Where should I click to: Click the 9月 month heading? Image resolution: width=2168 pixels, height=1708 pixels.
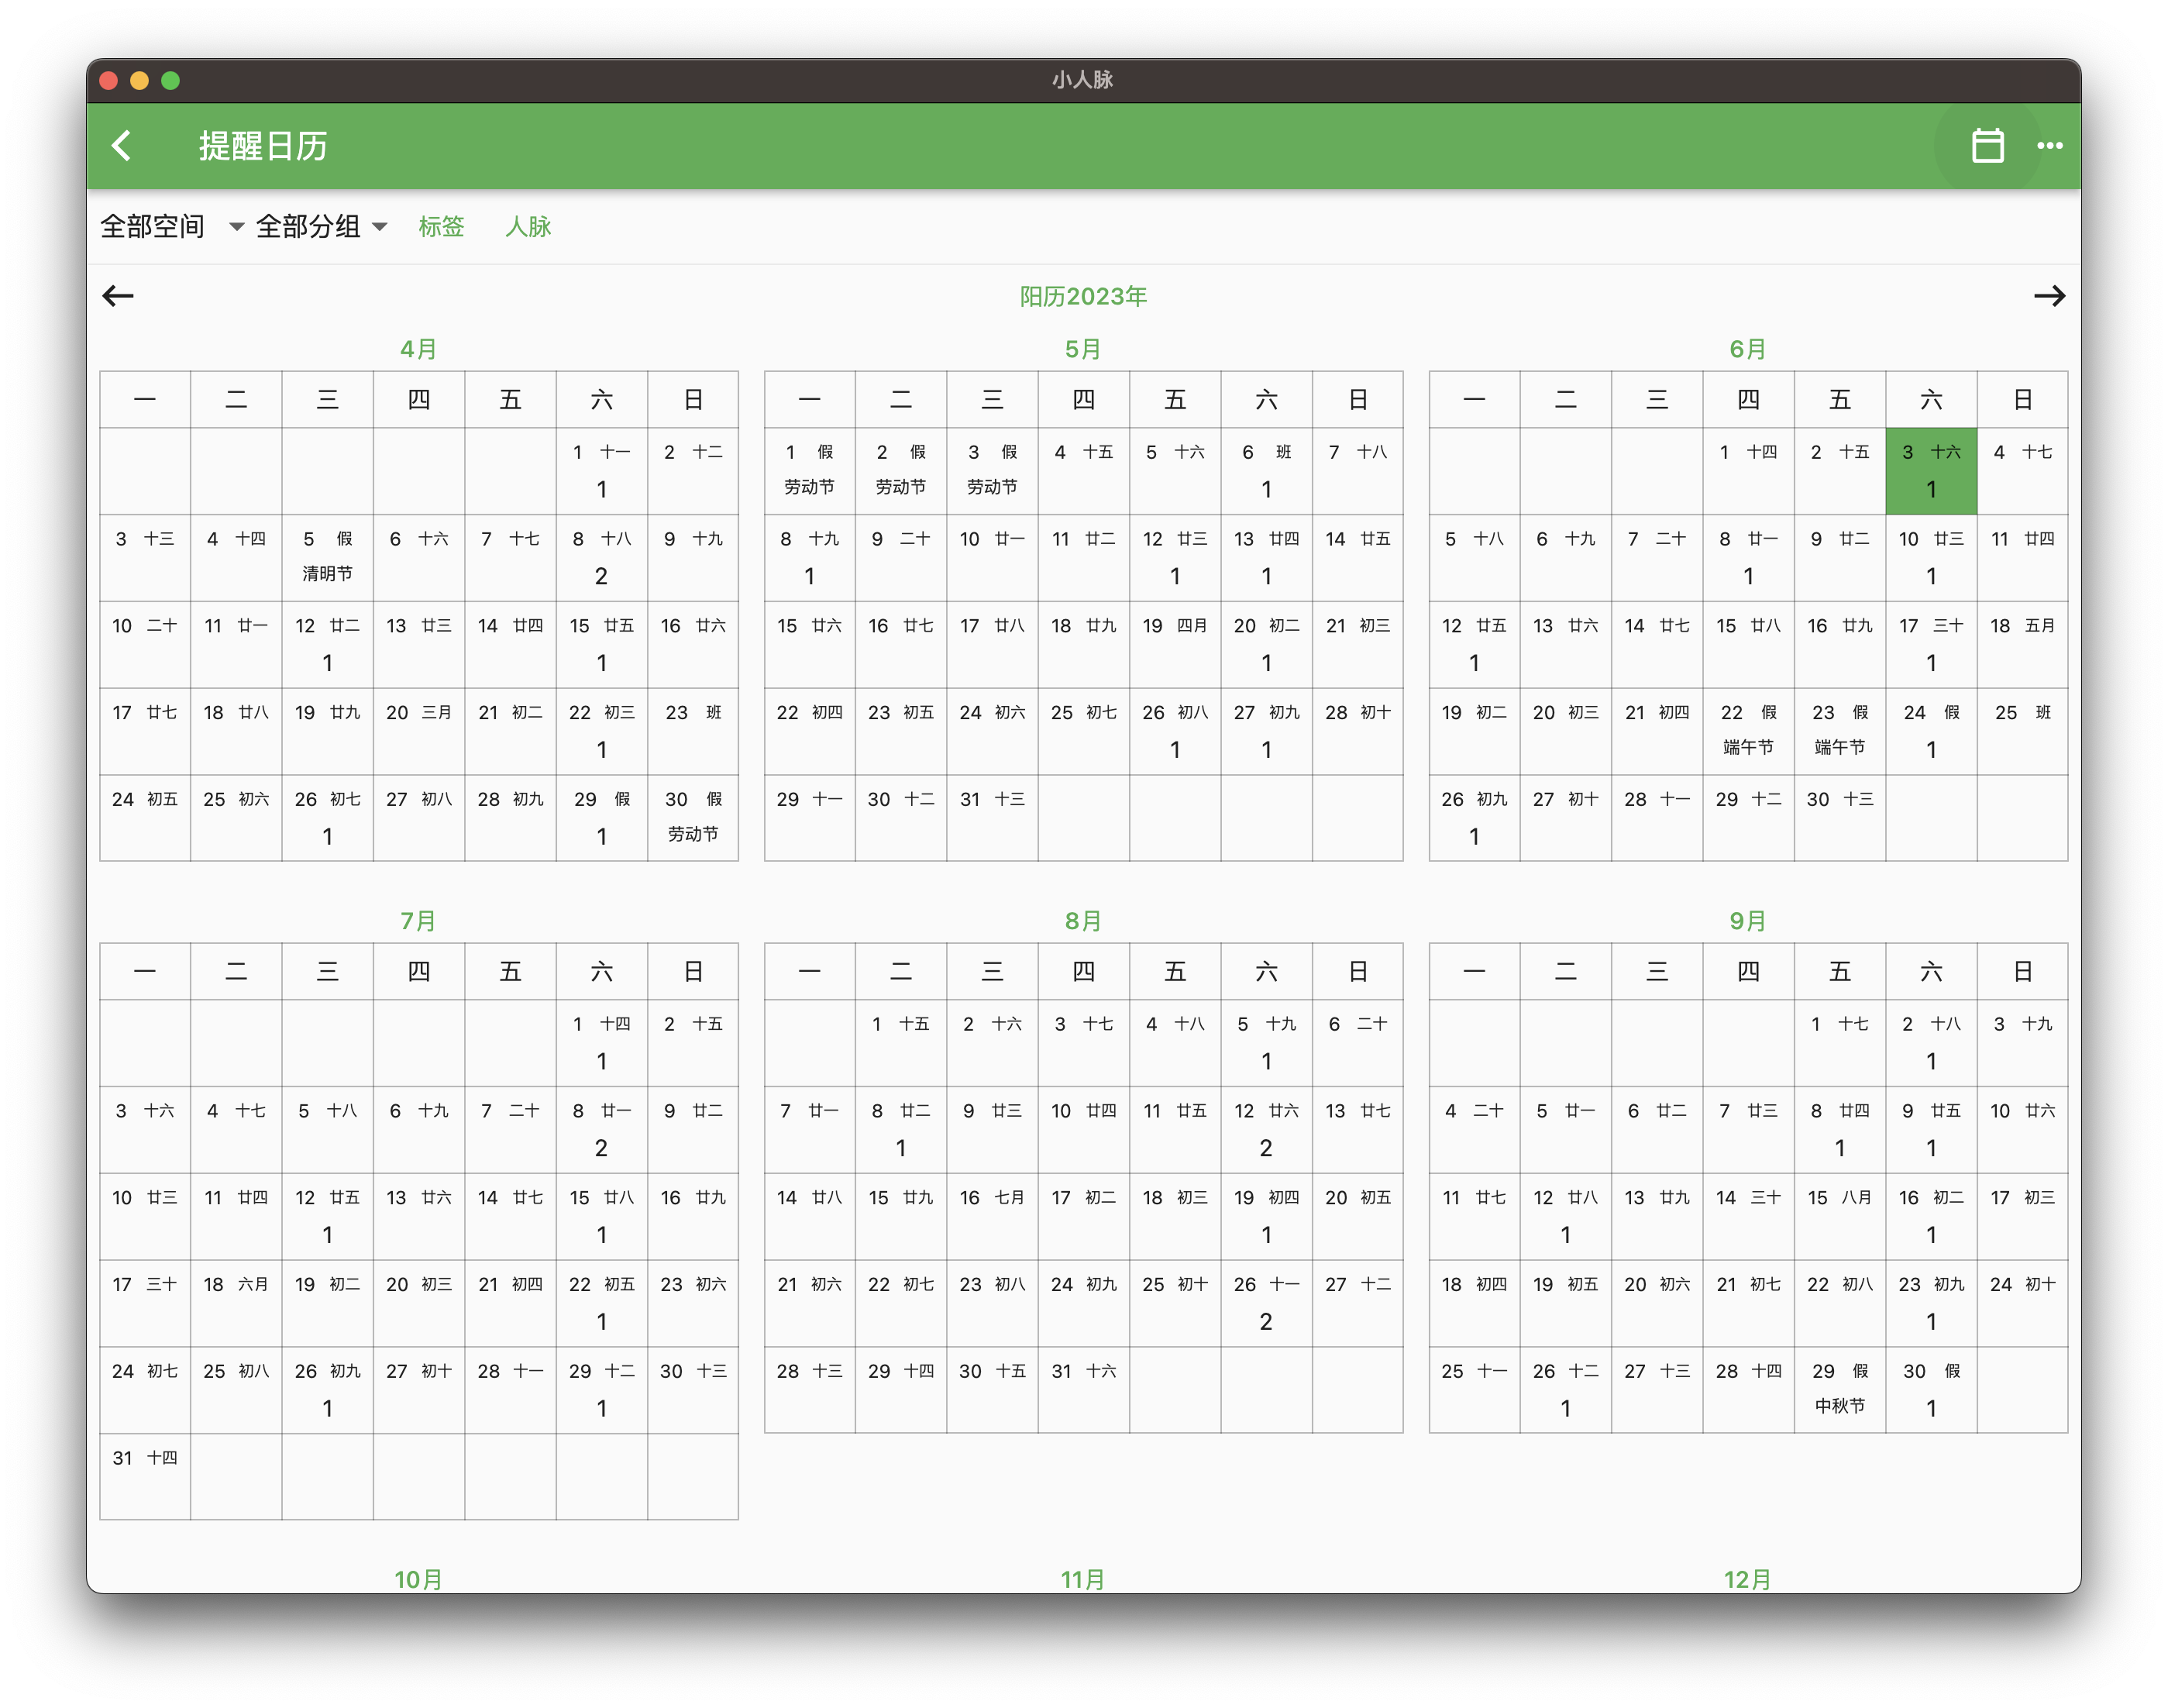click(1748, 921)
